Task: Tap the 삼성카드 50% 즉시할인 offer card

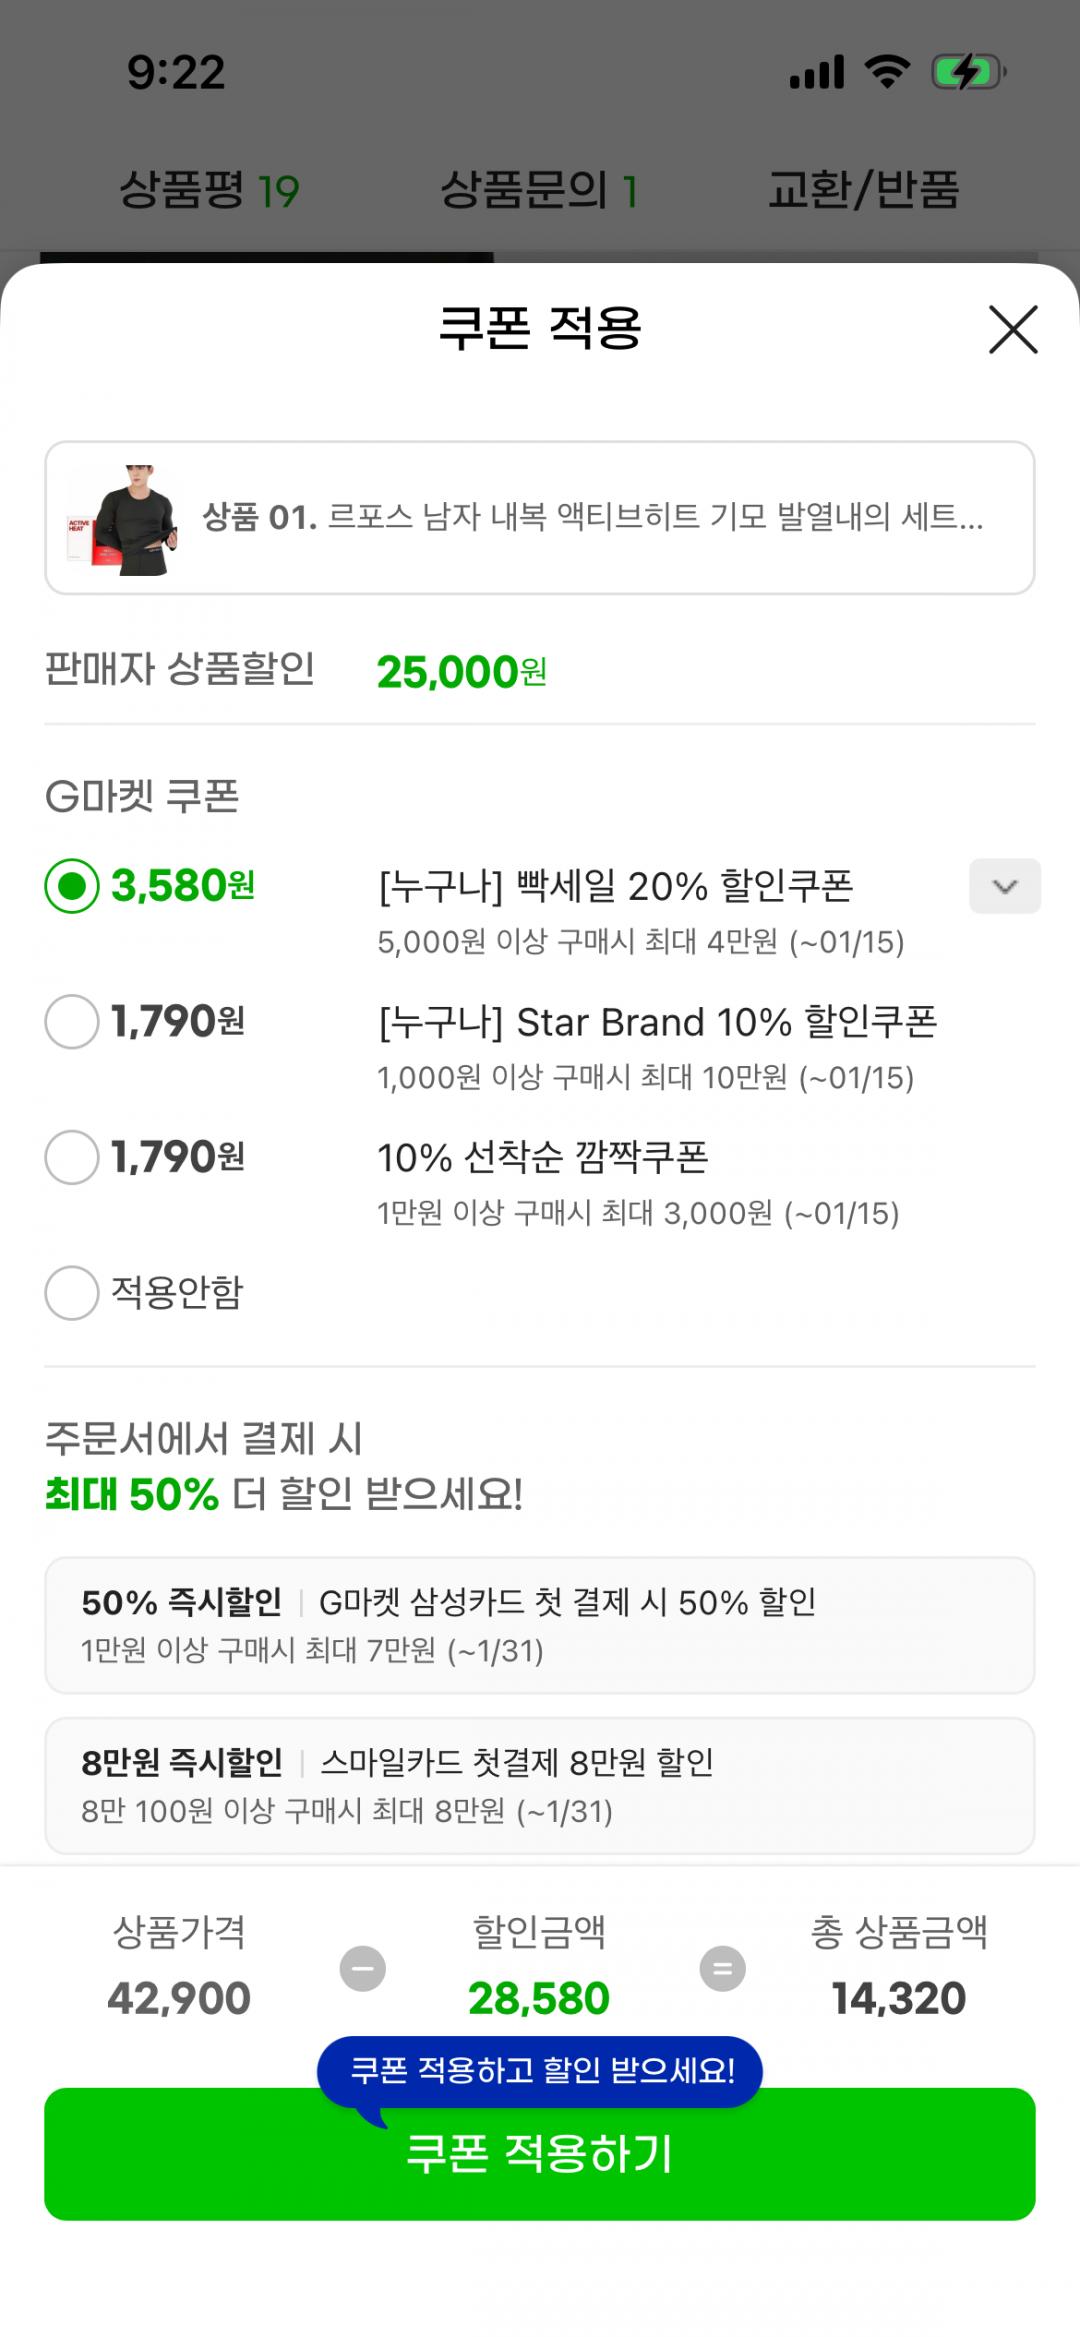Action: coord(540,1625)
